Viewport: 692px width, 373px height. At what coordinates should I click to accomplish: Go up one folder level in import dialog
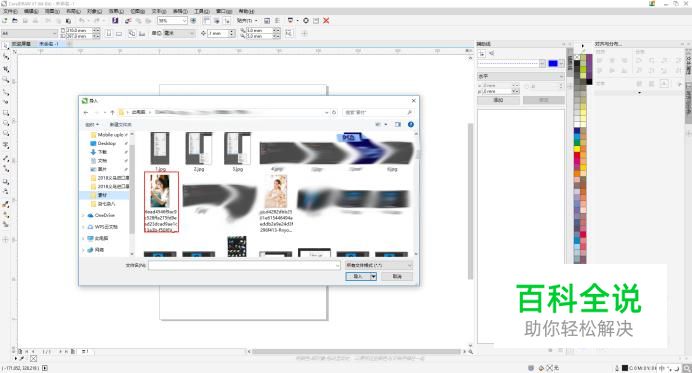coord(112,112)
